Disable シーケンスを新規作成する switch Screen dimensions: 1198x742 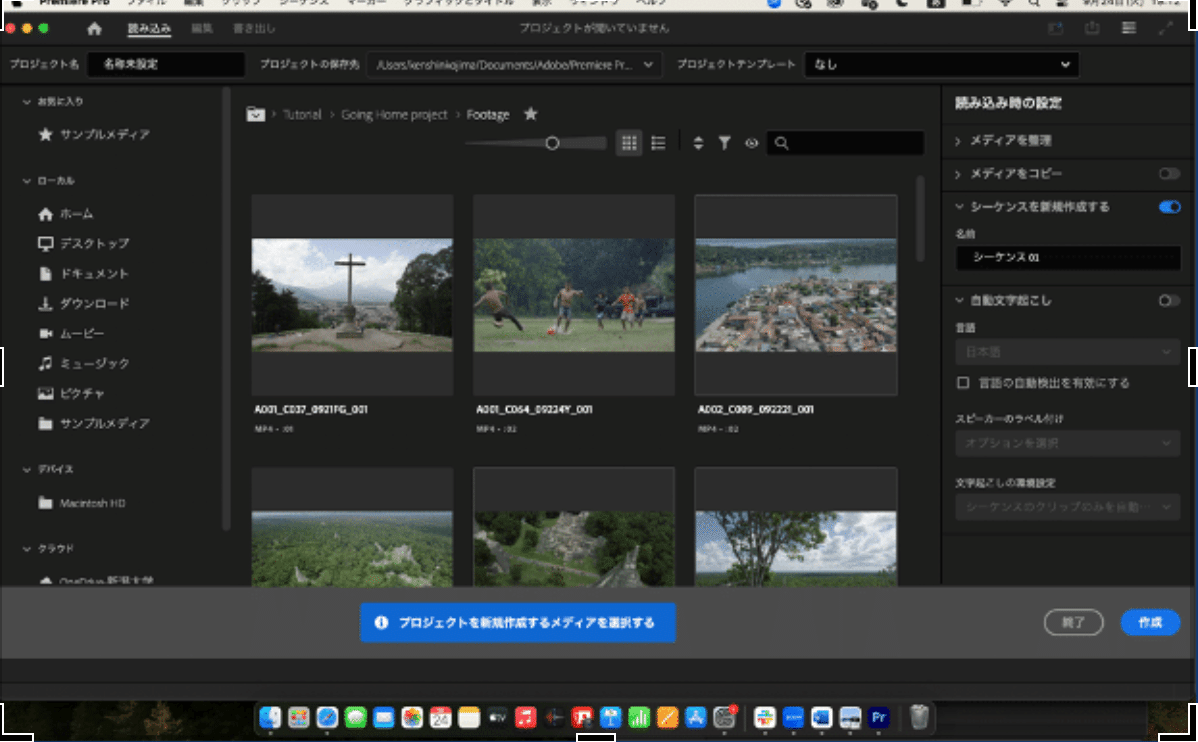[x=1169, y=206]
